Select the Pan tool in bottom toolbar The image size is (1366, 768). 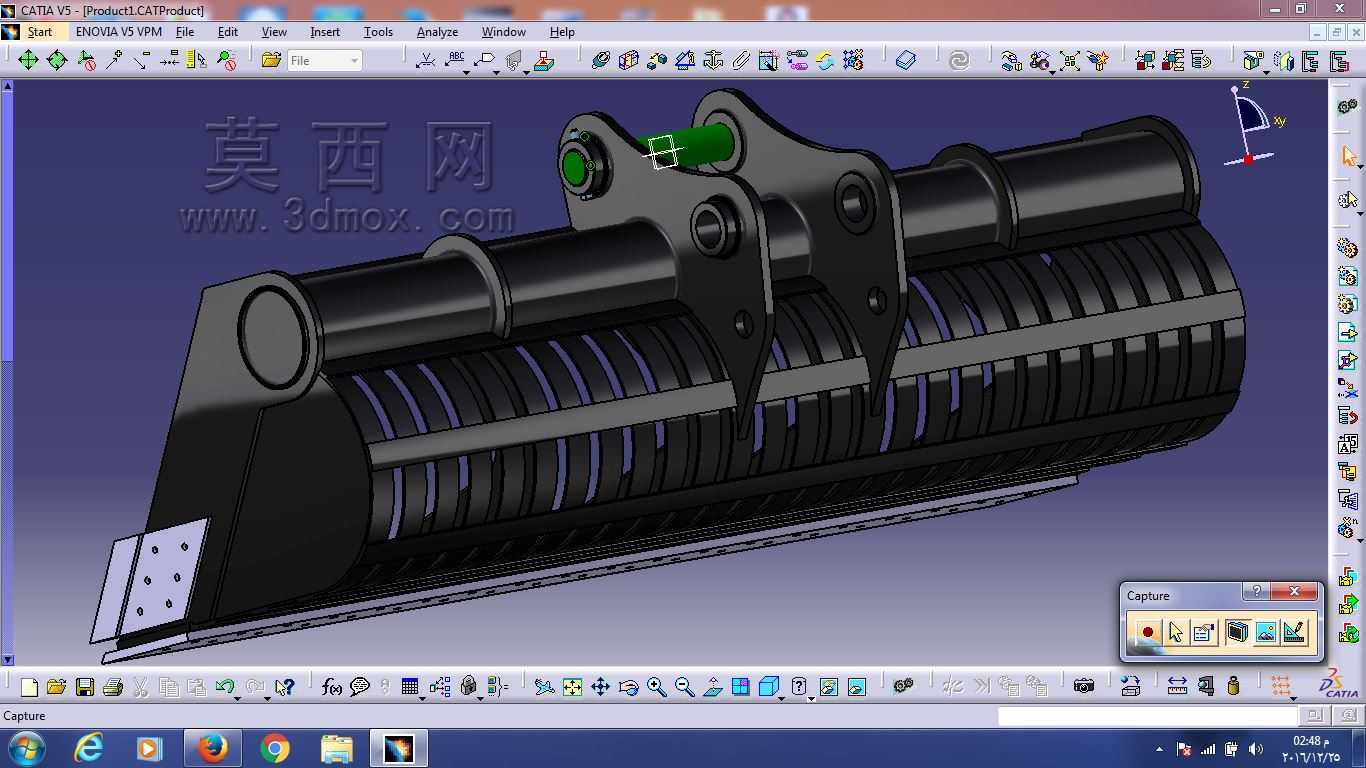tap(600, 687)
